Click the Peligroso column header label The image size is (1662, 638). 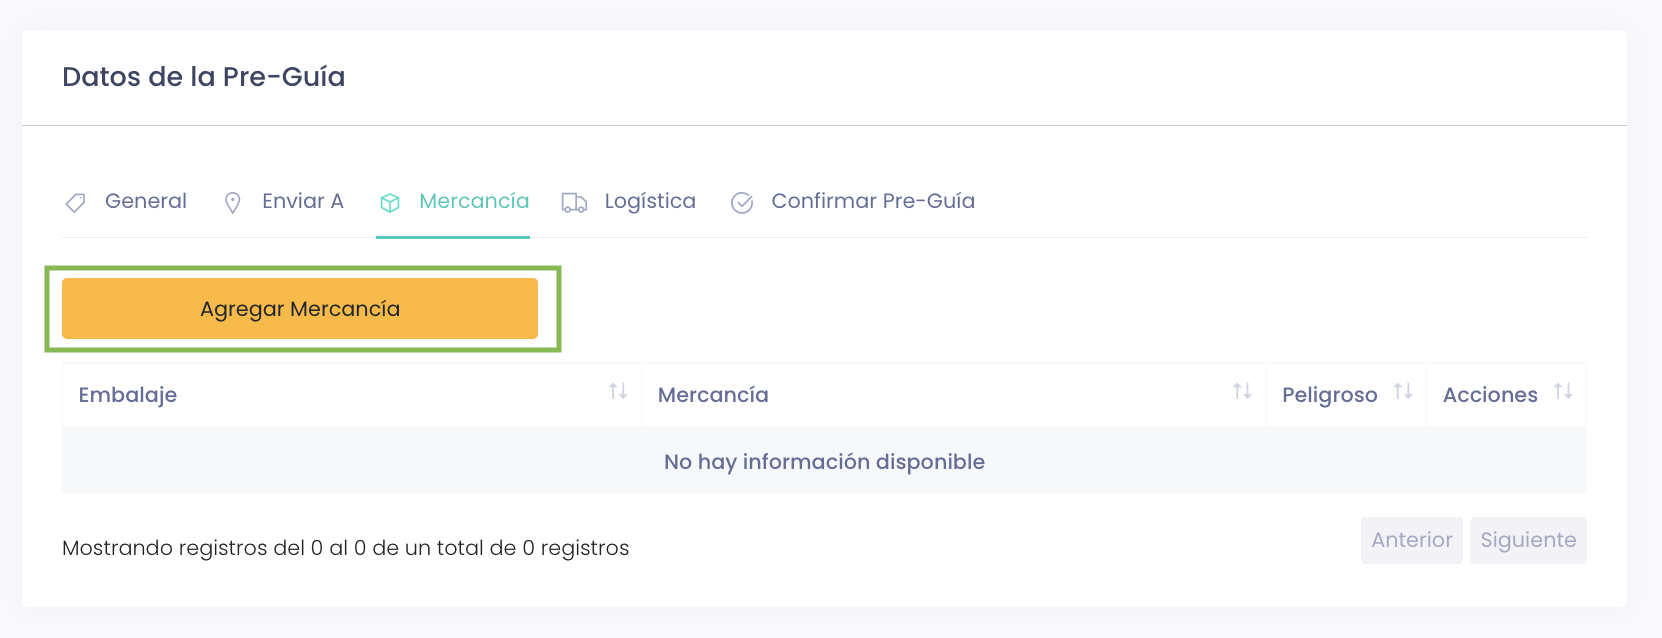coord(1329,395)
